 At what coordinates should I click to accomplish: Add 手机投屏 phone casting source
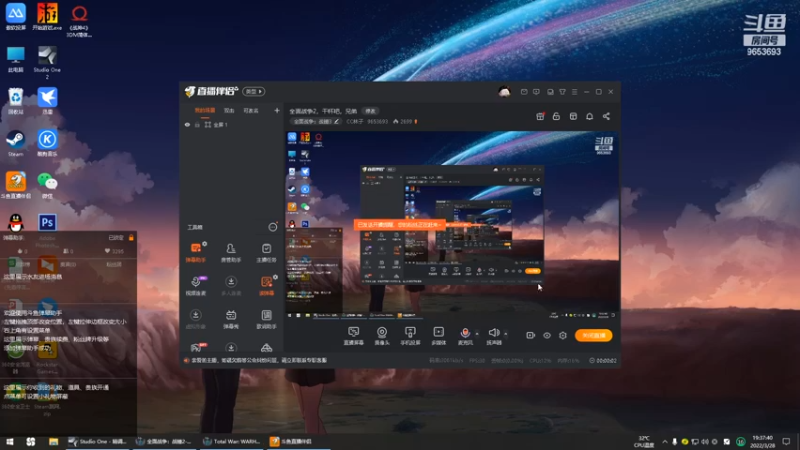(410, 336)
